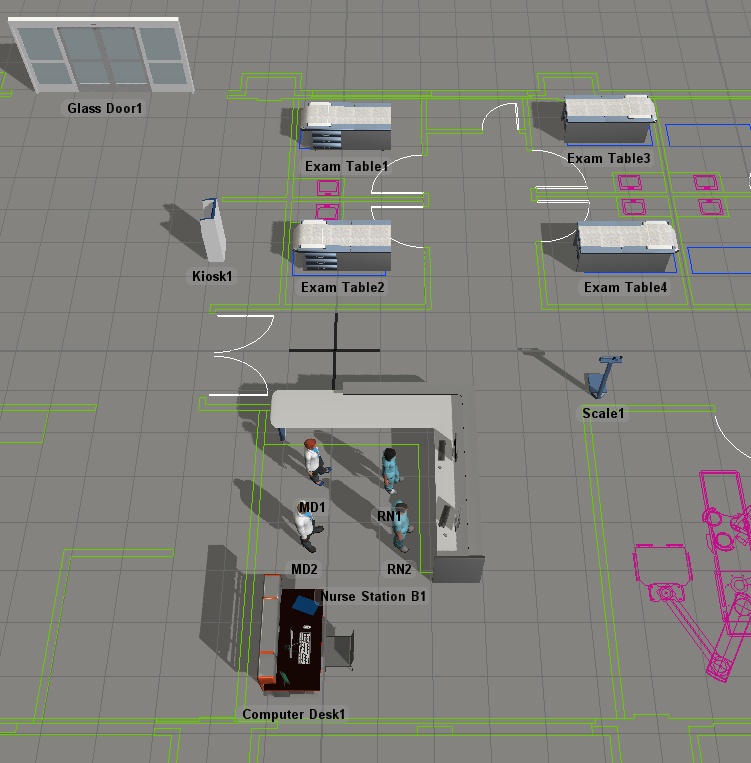
Task: Click the "Glass Door1" text label
Action: point(105,108)
